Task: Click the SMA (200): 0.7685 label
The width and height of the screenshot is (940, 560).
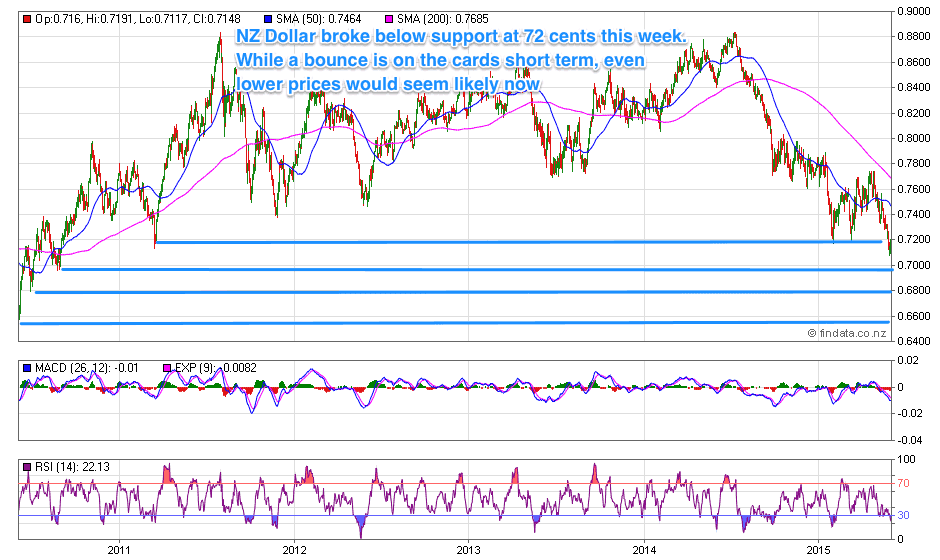Action: 442,19
